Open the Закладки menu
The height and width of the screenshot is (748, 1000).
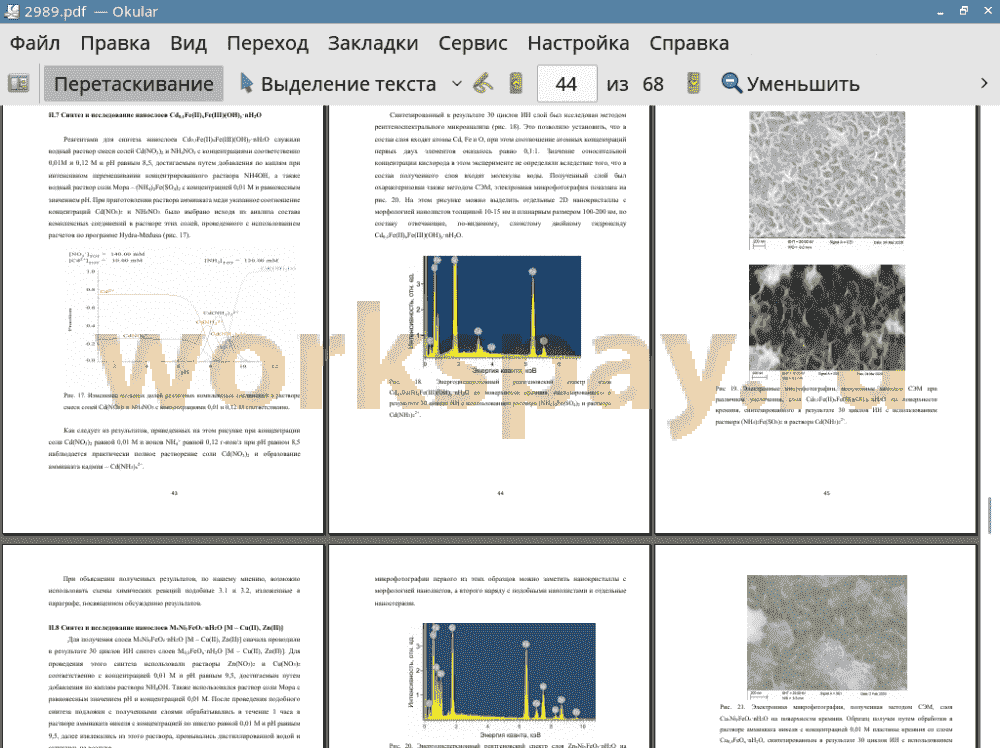click(x=373, y=43)
